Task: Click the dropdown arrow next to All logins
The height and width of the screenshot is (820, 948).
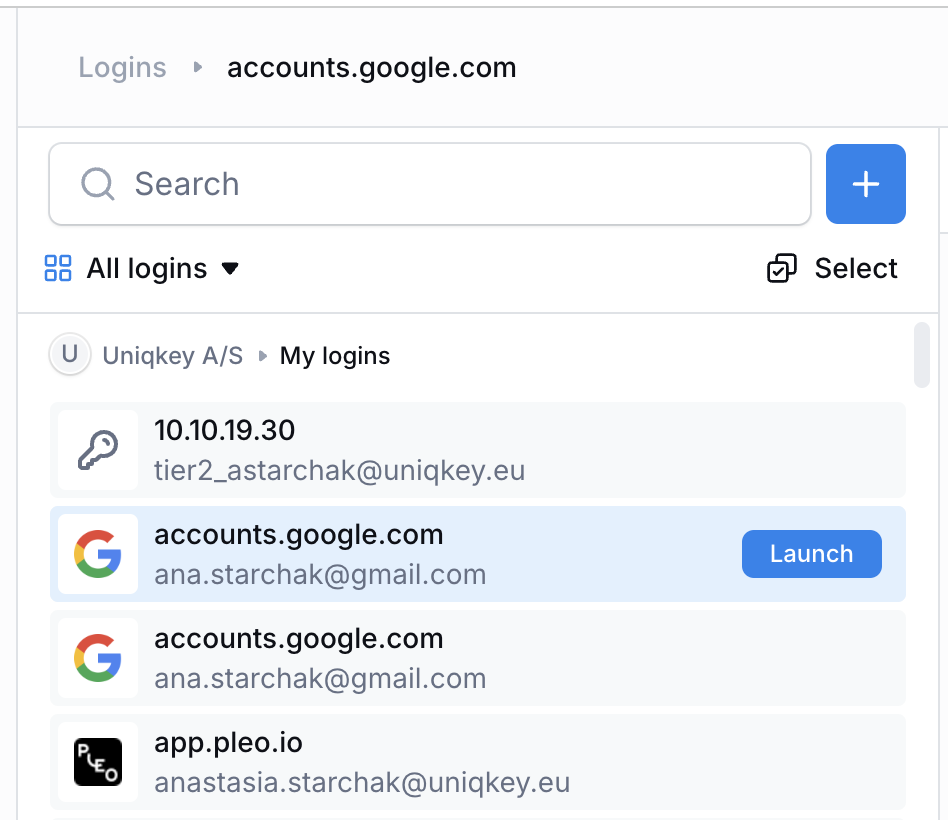Action: click(x=230, y=268)
